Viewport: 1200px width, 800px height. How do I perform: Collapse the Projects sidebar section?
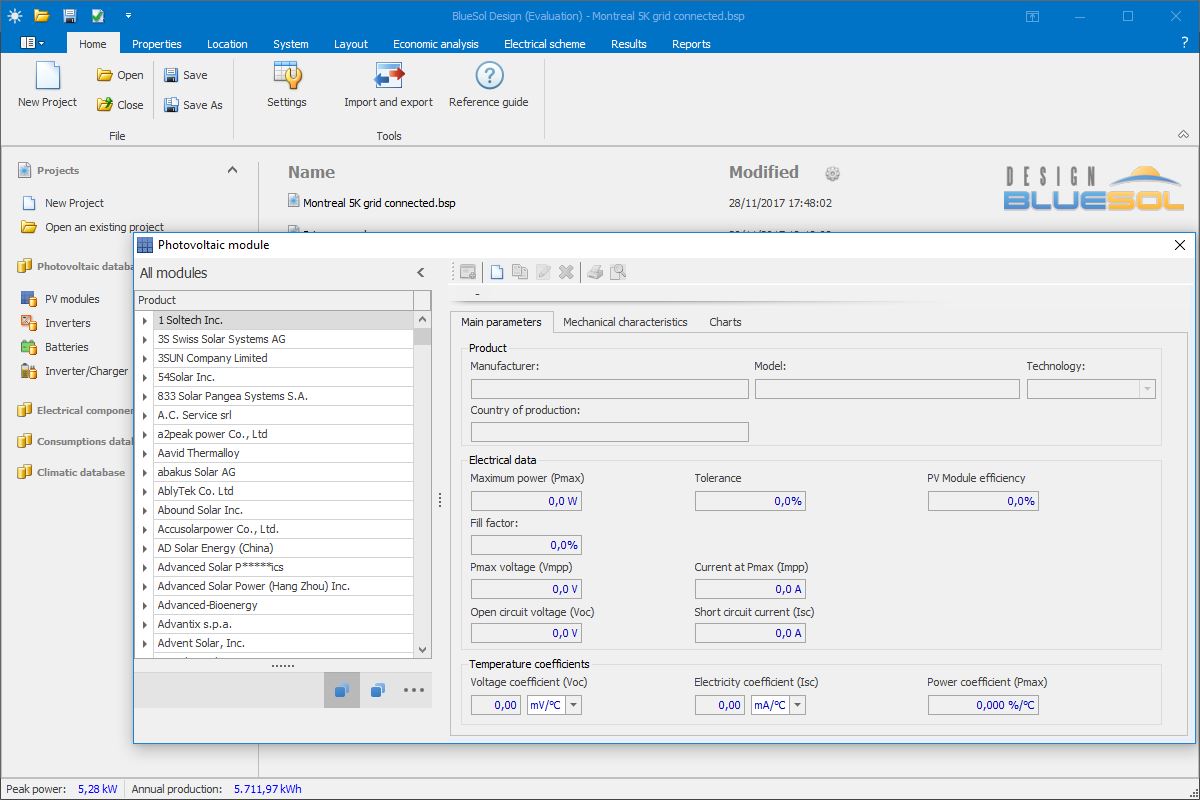click(x=233, y=170)
